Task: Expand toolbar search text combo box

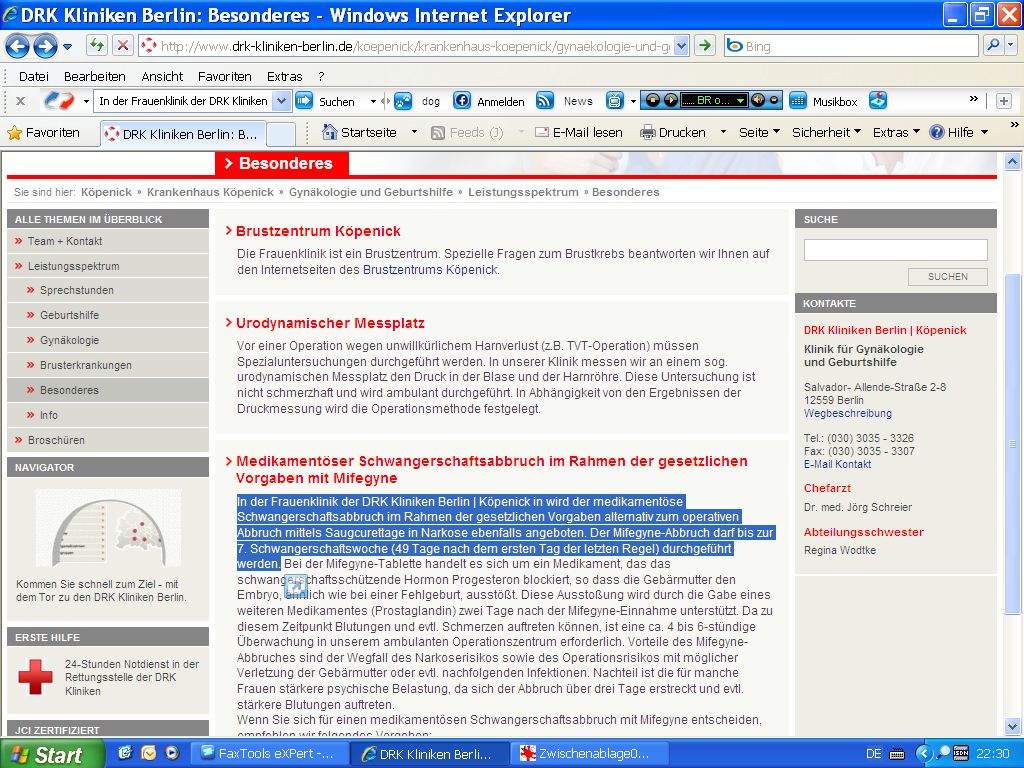Action: (281, 101)
